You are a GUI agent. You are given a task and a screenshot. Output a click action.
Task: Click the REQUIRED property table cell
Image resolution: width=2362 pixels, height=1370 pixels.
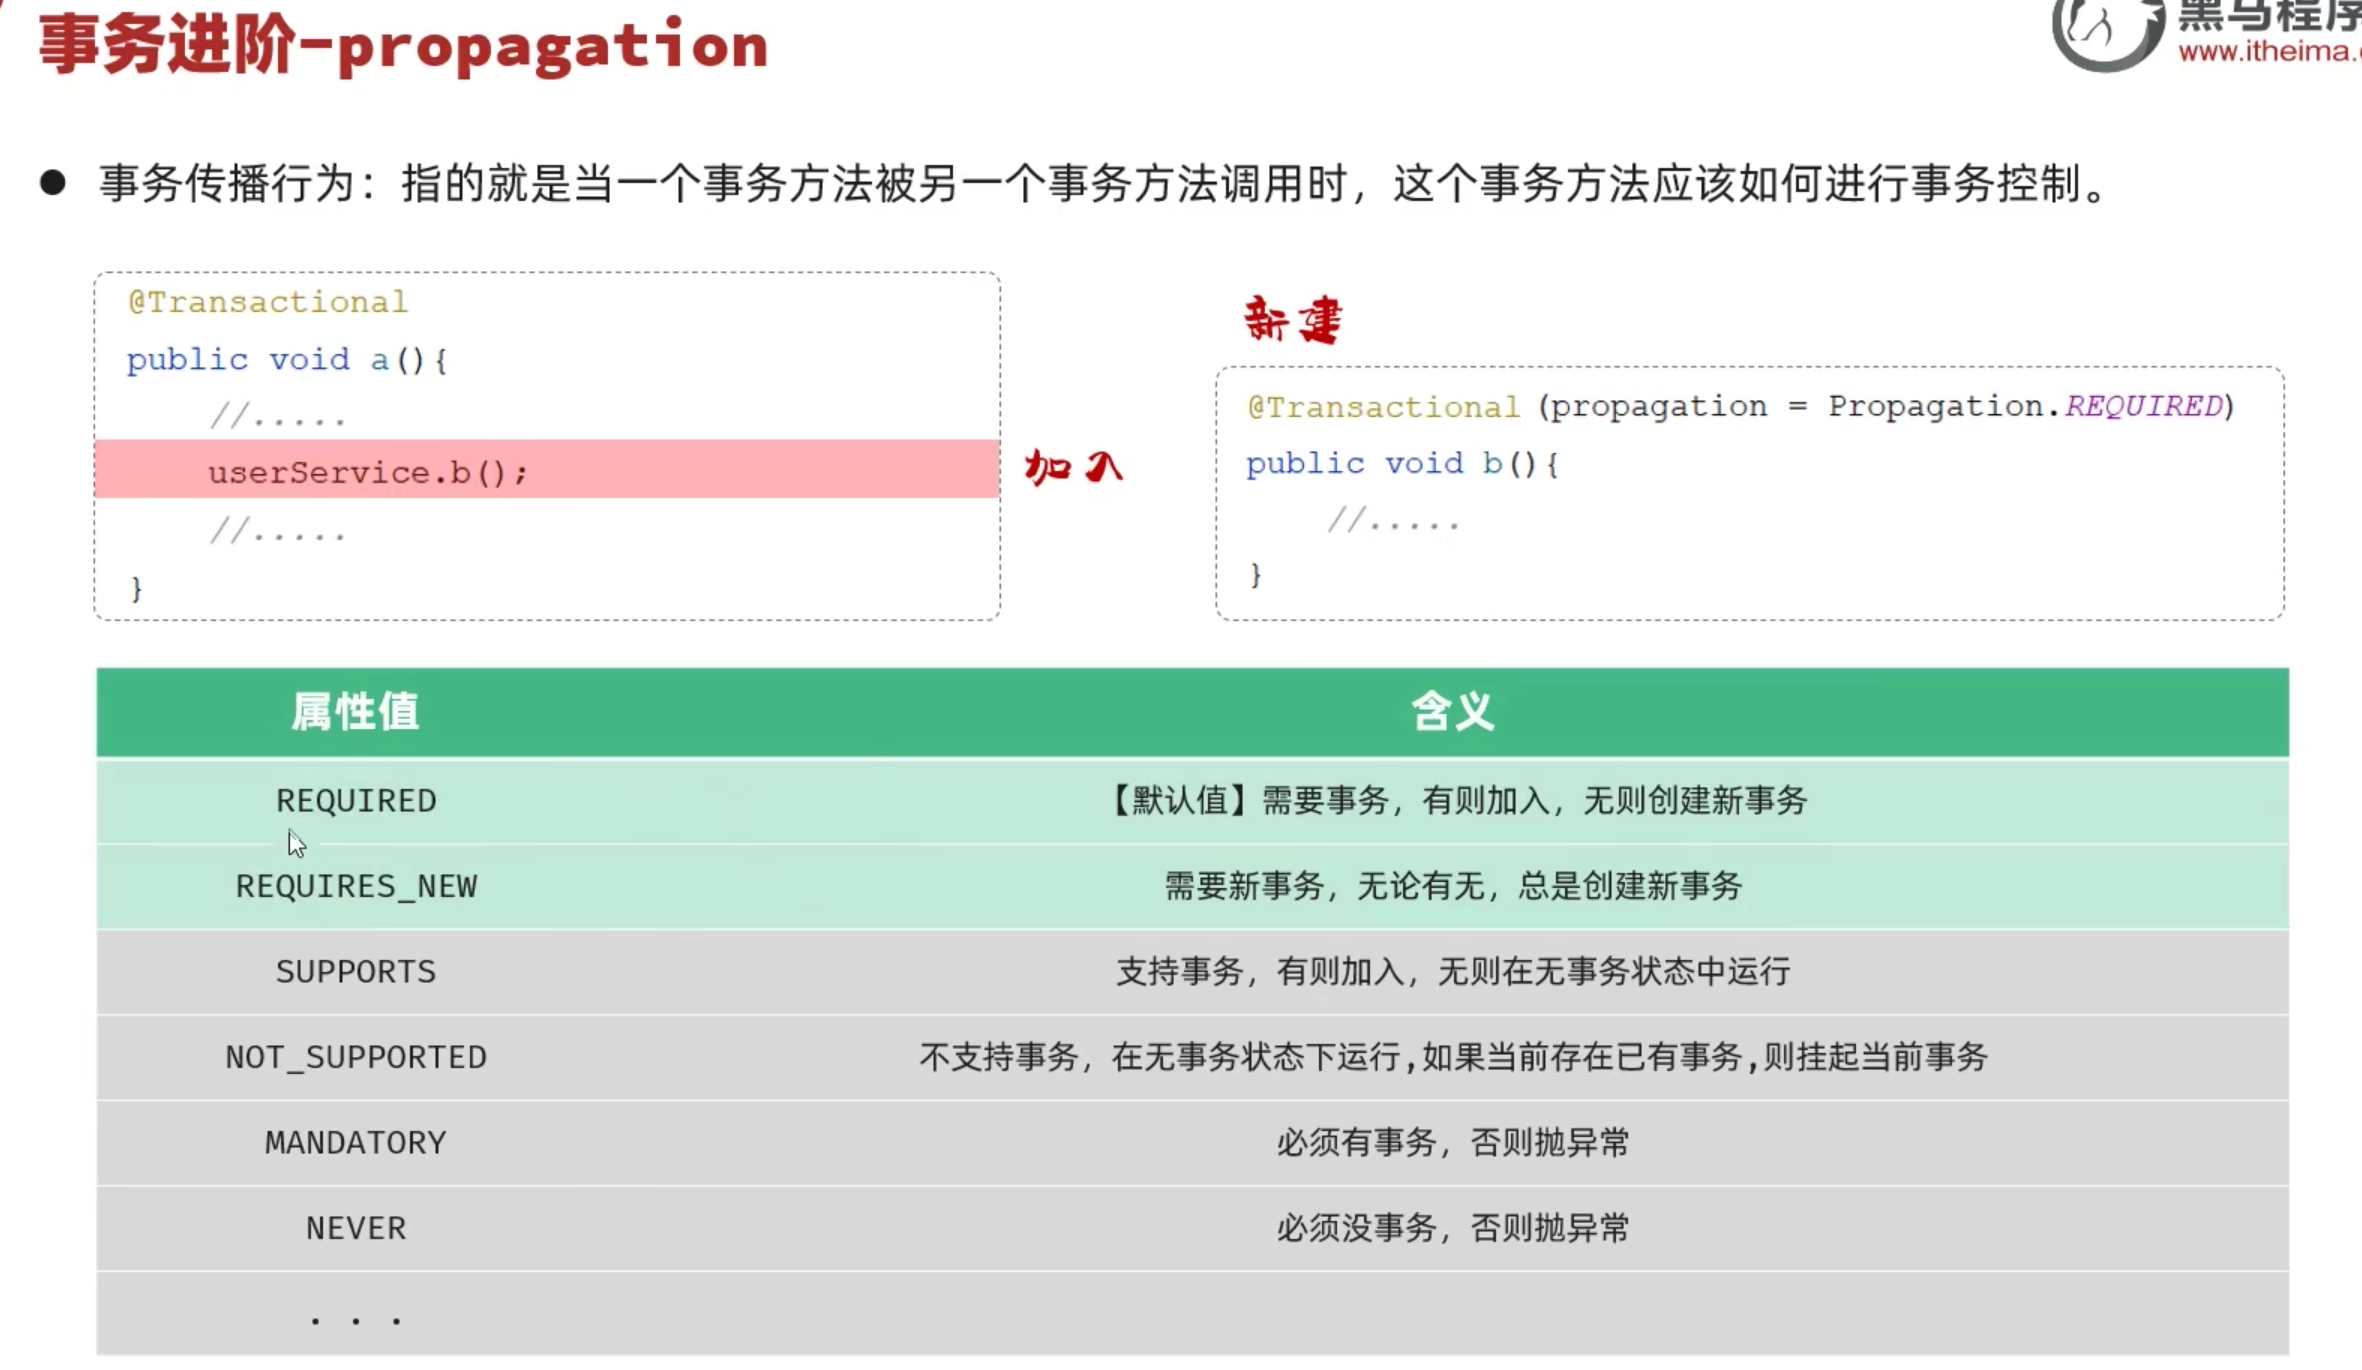pyautogui.click(x=356, y=801)
